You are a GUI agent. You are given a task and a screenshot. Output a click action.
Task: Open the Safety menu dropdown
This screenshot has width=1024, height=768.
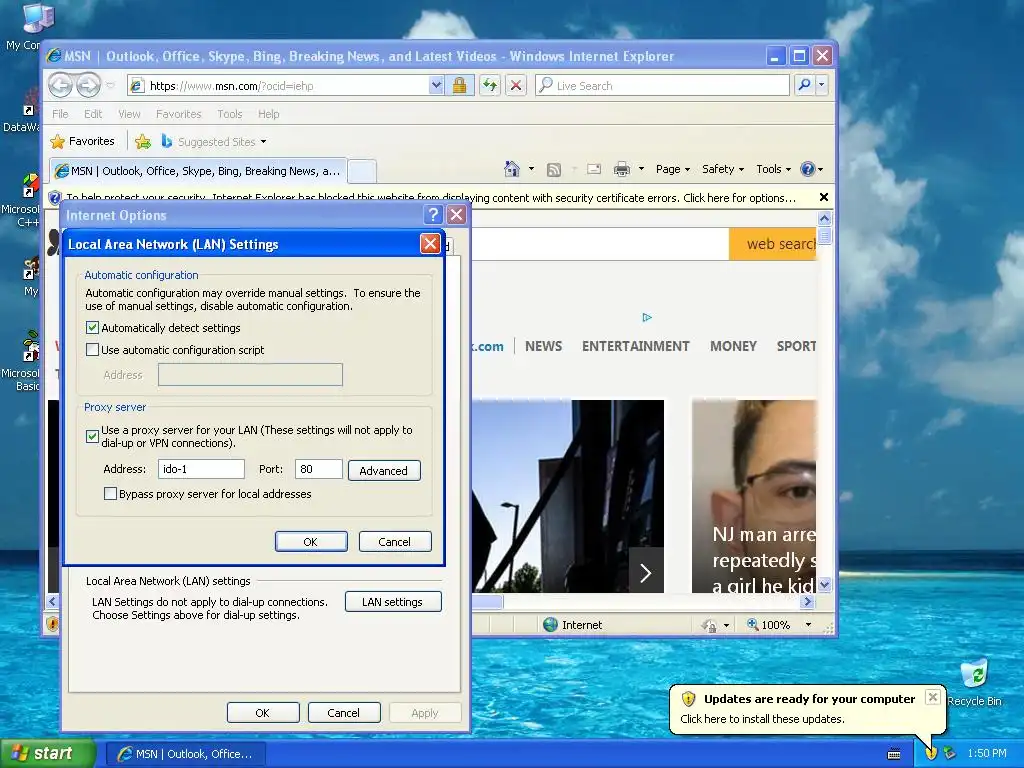click(x=723, y=169)
